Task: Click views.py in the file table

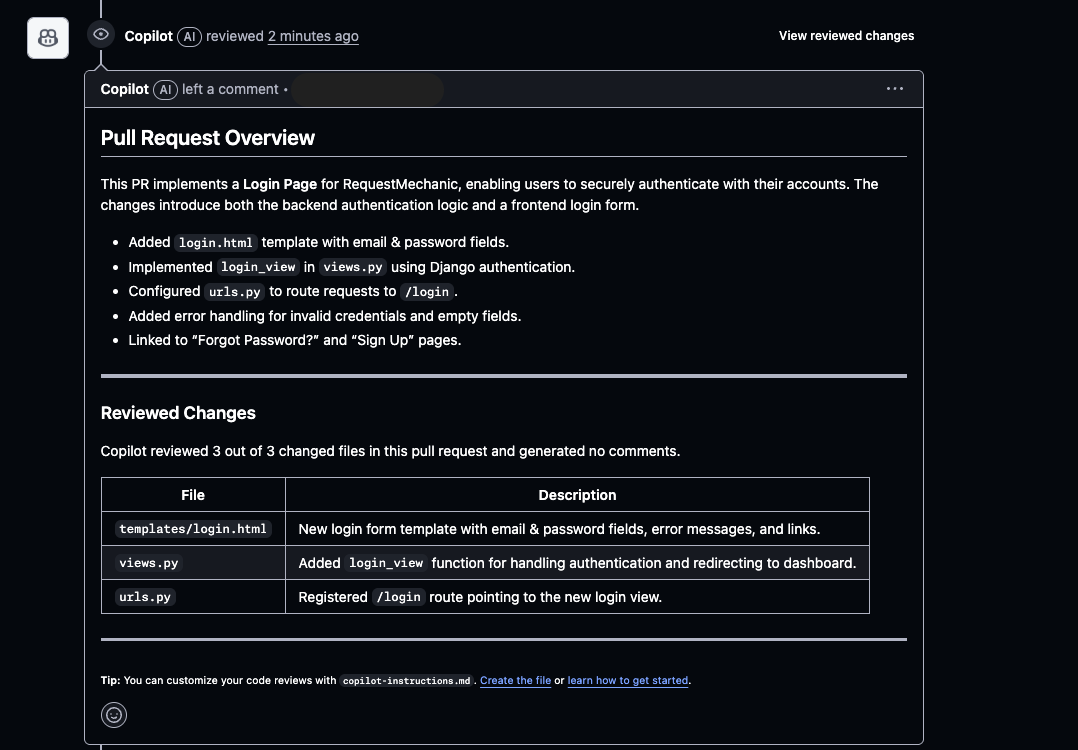Action: coord(148,563)
